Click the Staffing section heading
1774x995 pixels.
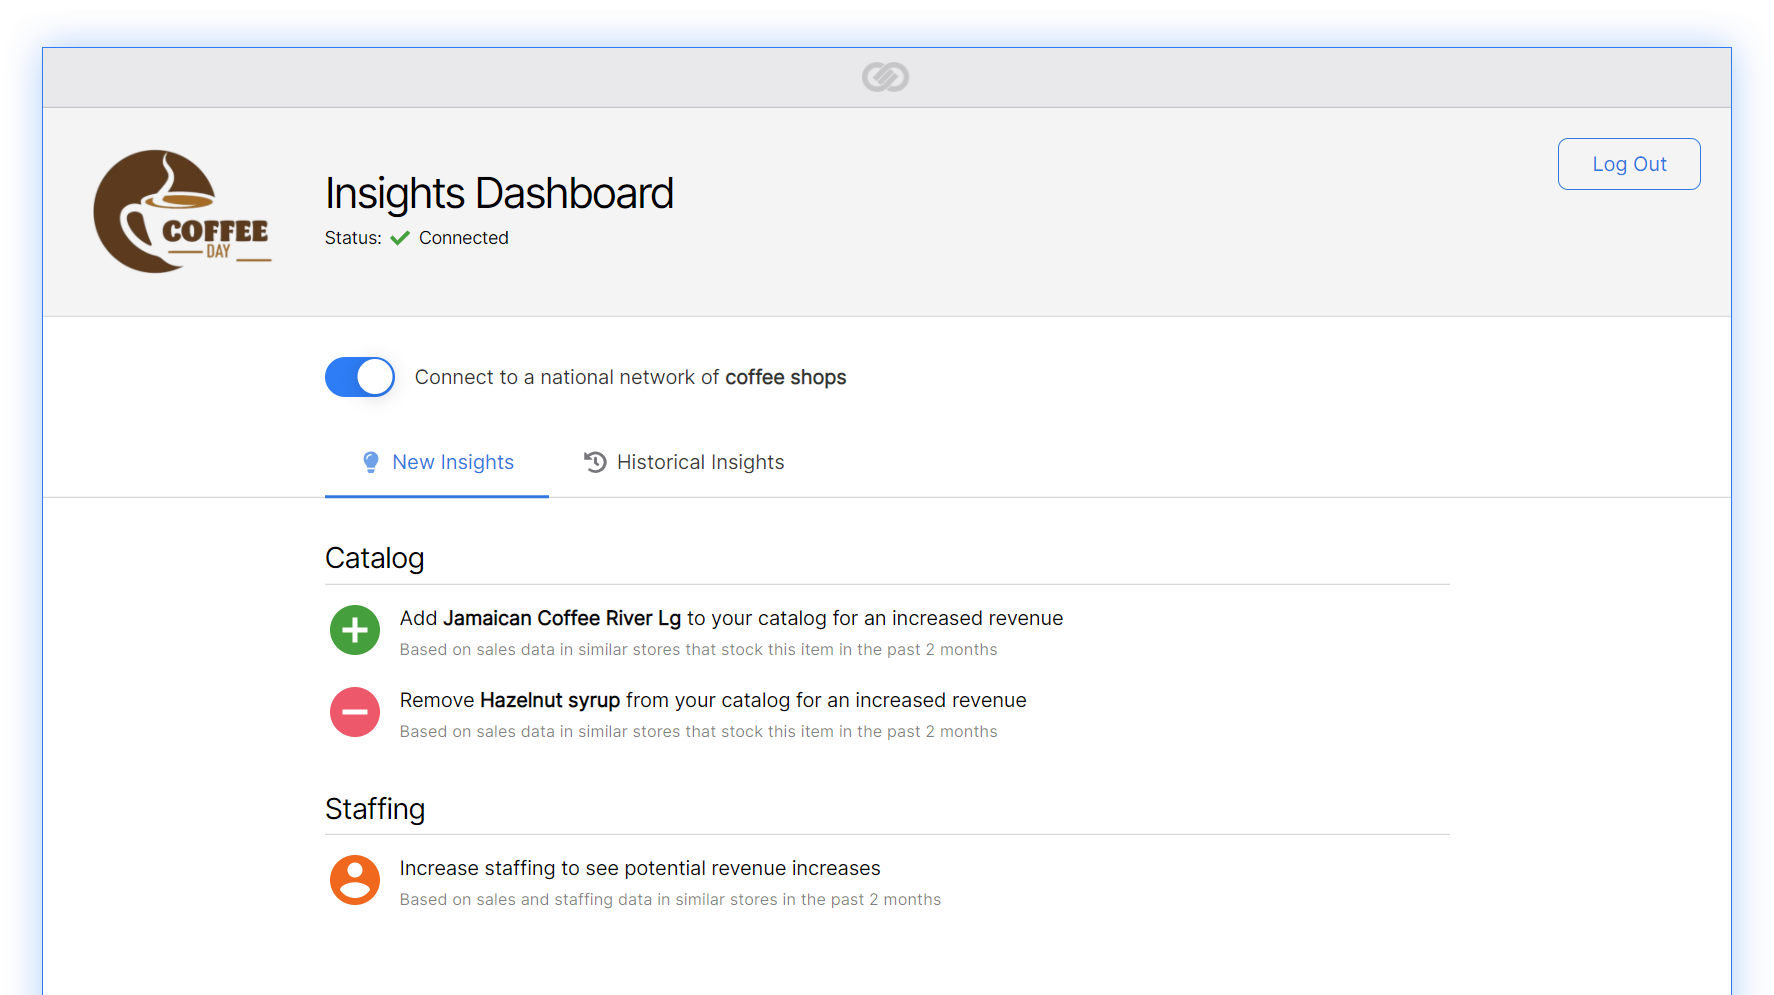tap(375, 808)
